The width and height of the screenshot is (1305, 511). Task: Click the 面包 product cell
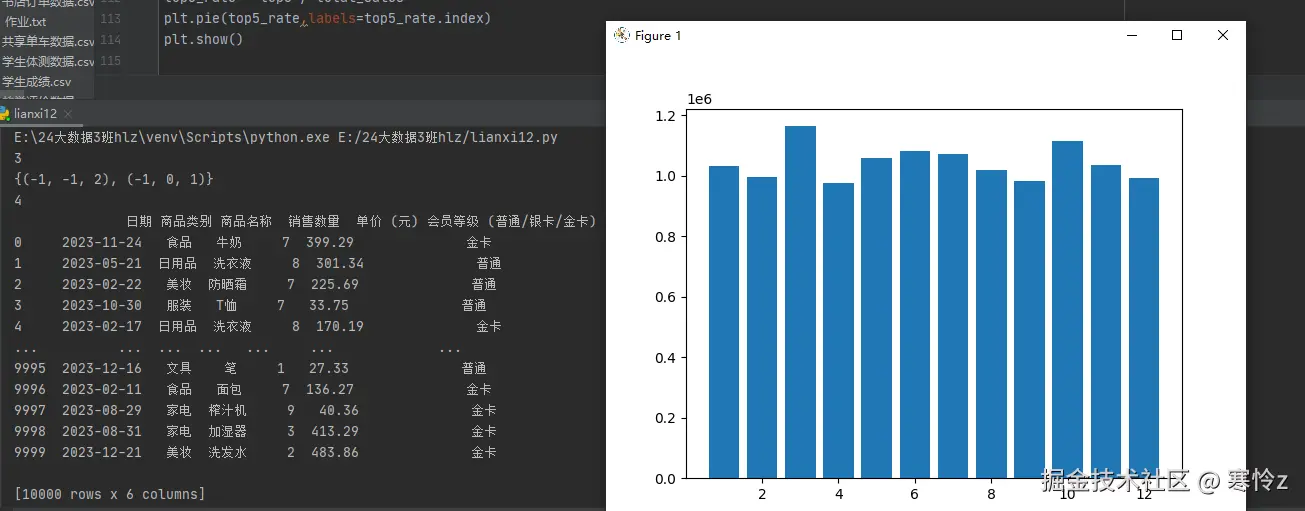pos(229,389)
